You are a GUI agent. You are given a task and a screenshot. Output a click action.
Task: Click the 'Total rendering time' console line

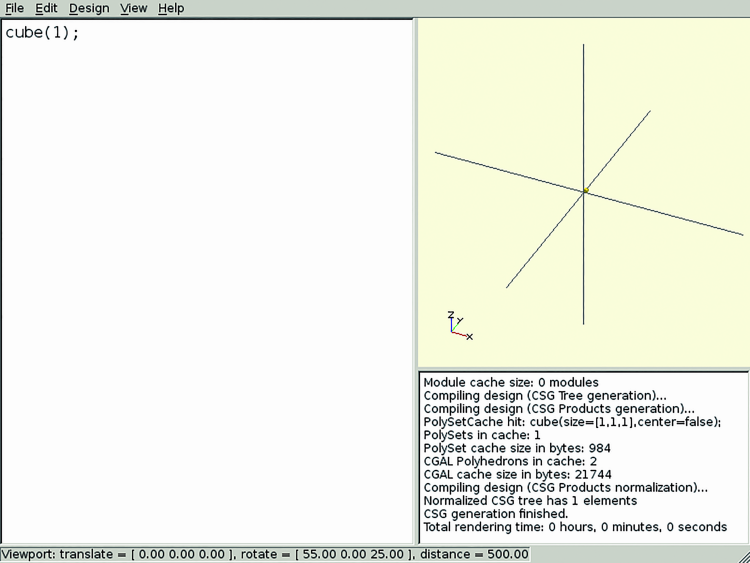click(575, 526)
